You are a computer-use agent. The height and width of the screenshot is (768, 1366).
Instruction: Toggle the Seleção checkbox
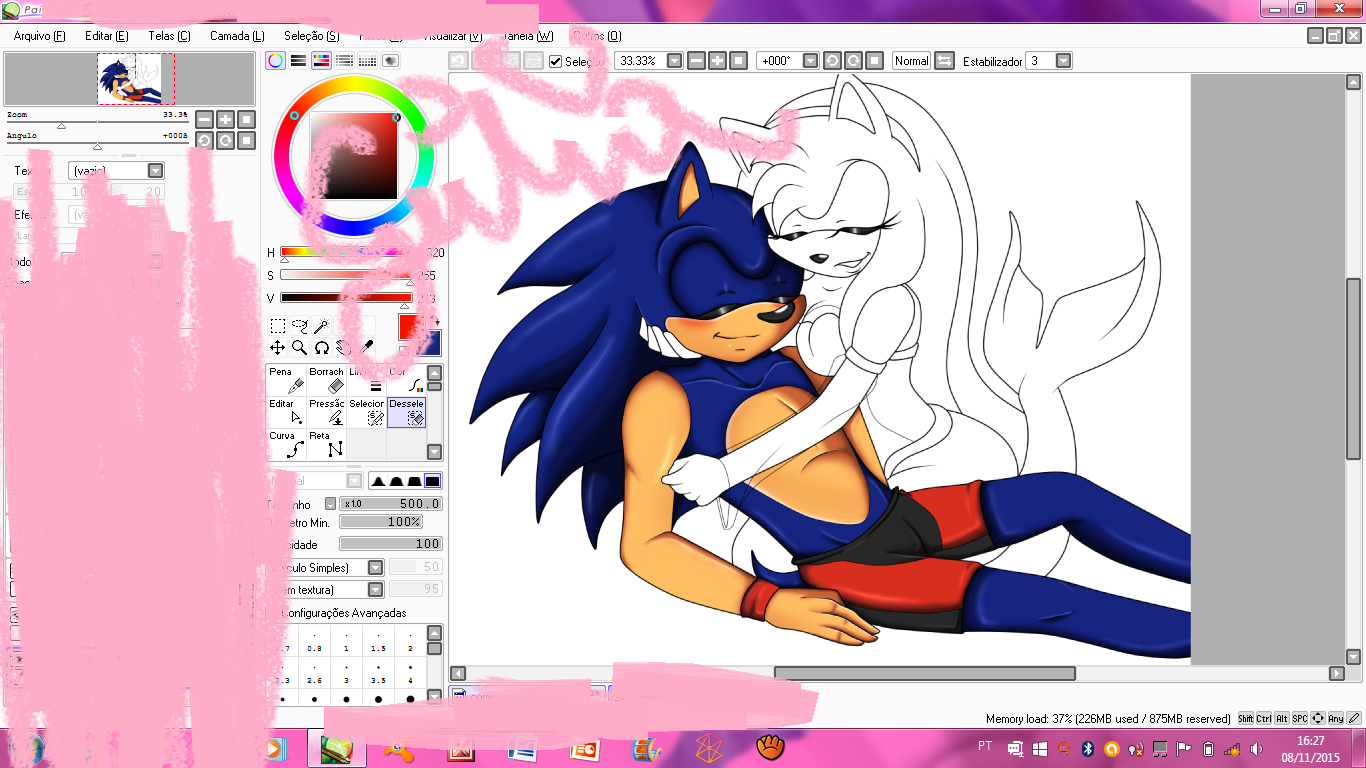point(556,61)
